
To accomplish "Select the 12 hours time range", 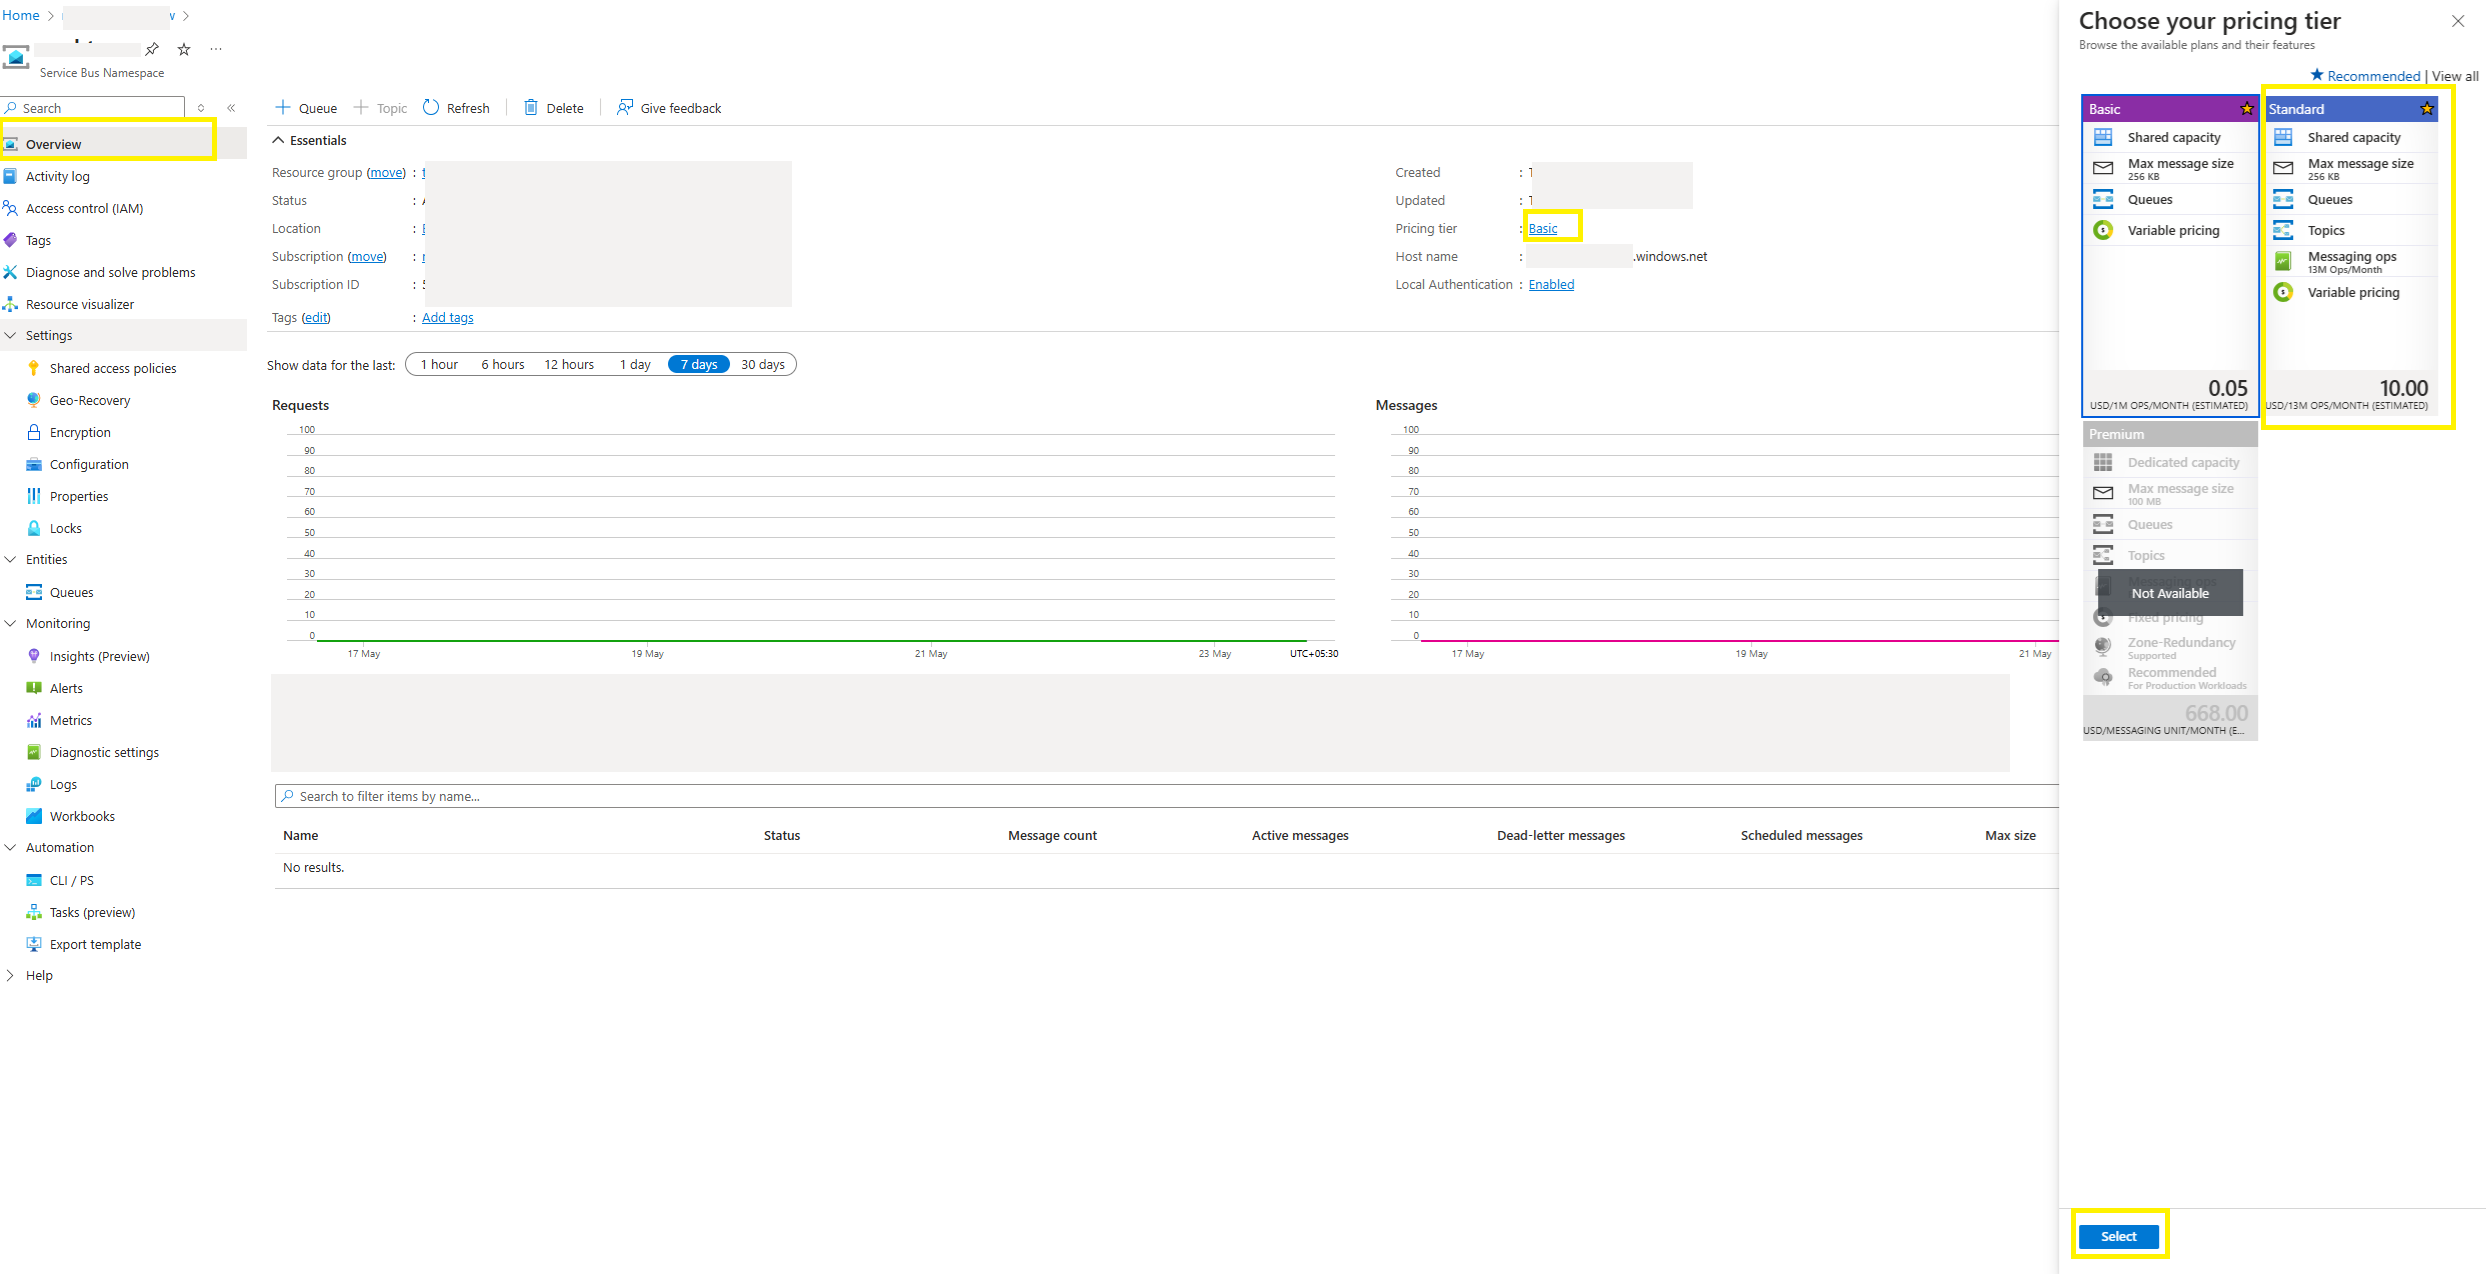I will click(x=569, y=365).
